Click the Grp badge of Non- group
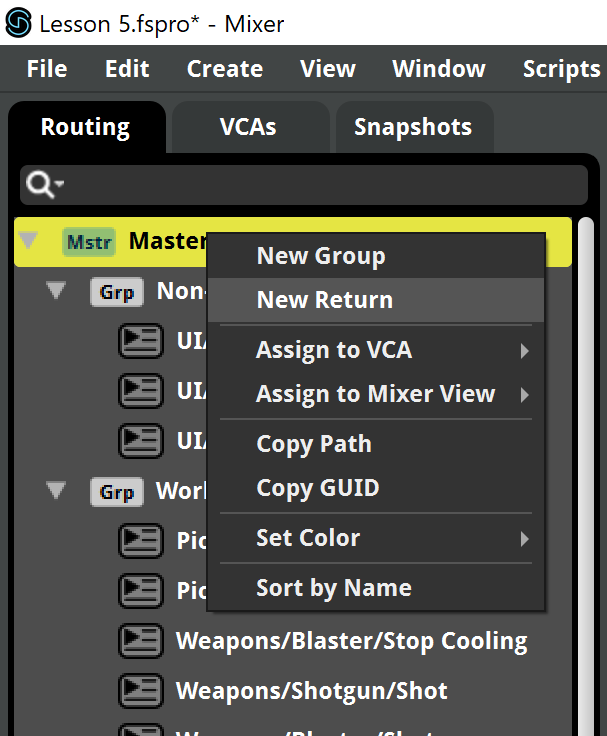Viewport: 607px width, 736px height. (116, 292)
